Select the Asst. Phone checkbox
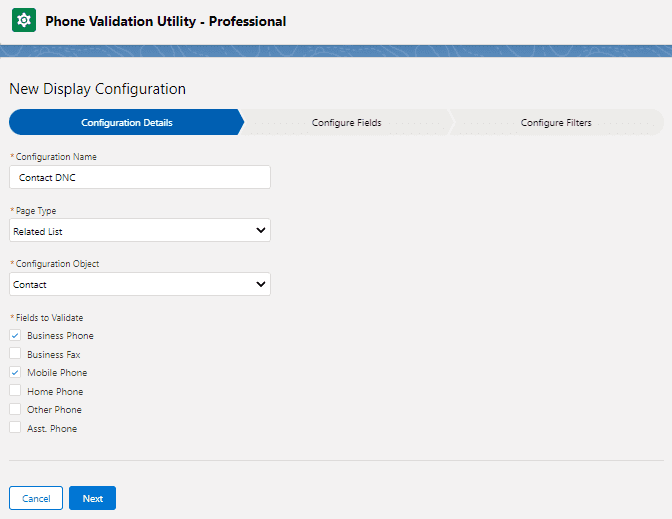This screenshot has height=519, width=672. (x=15, y=428)
